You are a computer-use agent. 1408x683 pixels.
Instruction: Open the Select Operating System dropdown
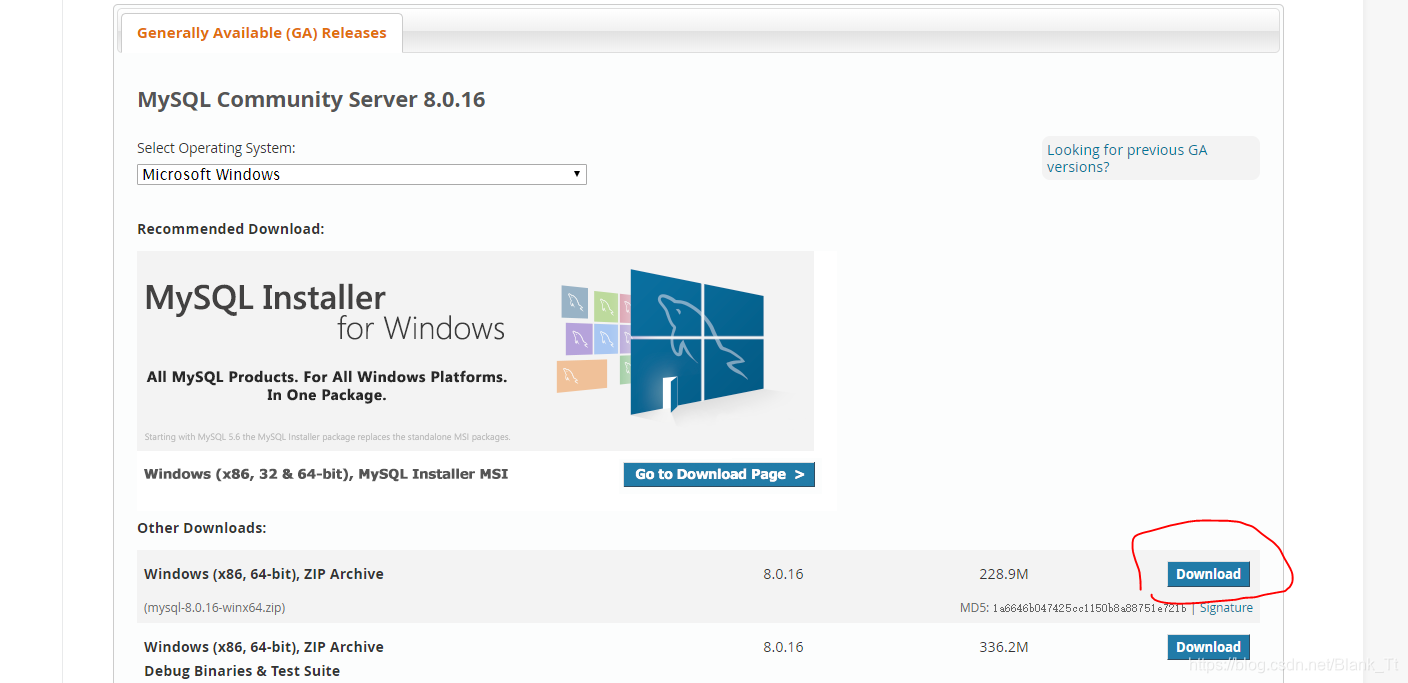(x=361, y=174)
